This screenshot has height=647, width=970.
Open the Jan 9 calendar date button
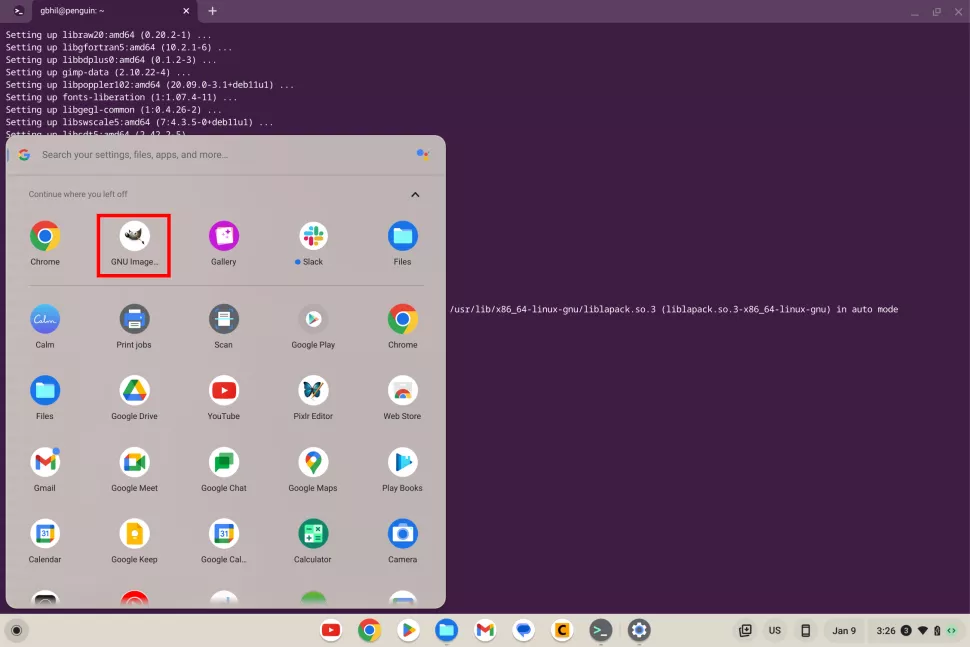[x=844, y=631]
